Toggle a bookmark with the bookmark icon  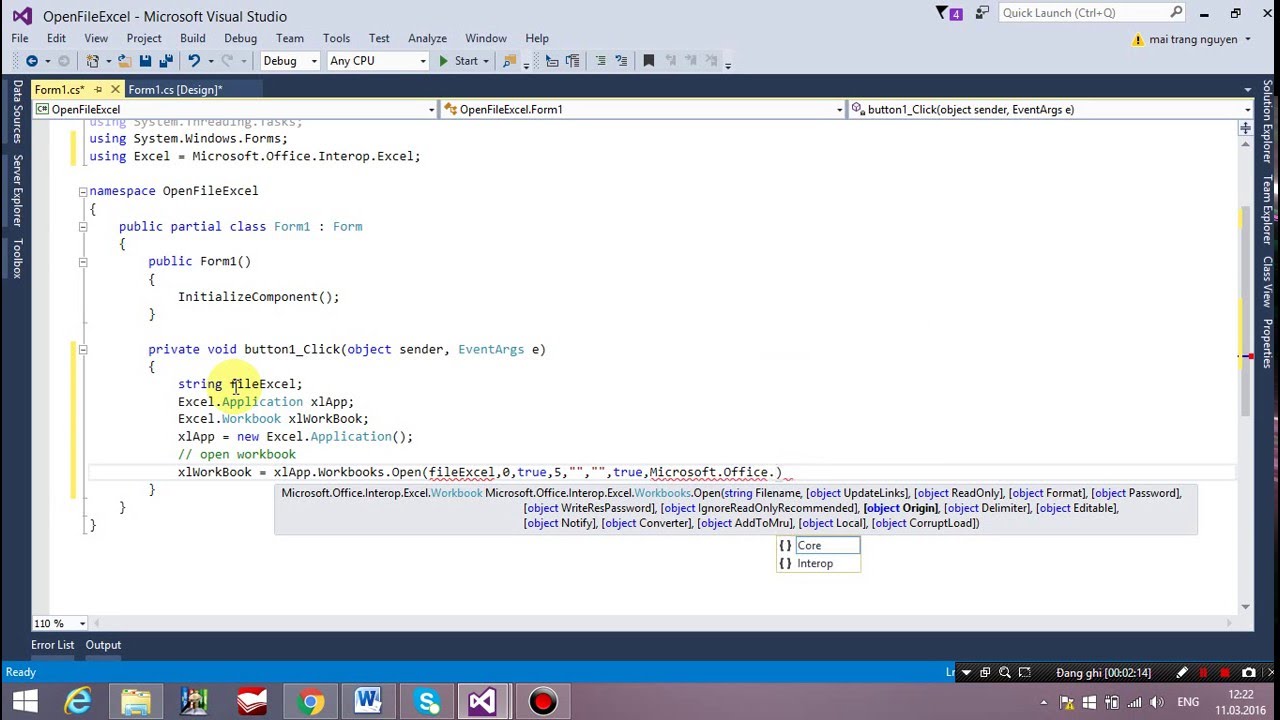tap(648, 61)
